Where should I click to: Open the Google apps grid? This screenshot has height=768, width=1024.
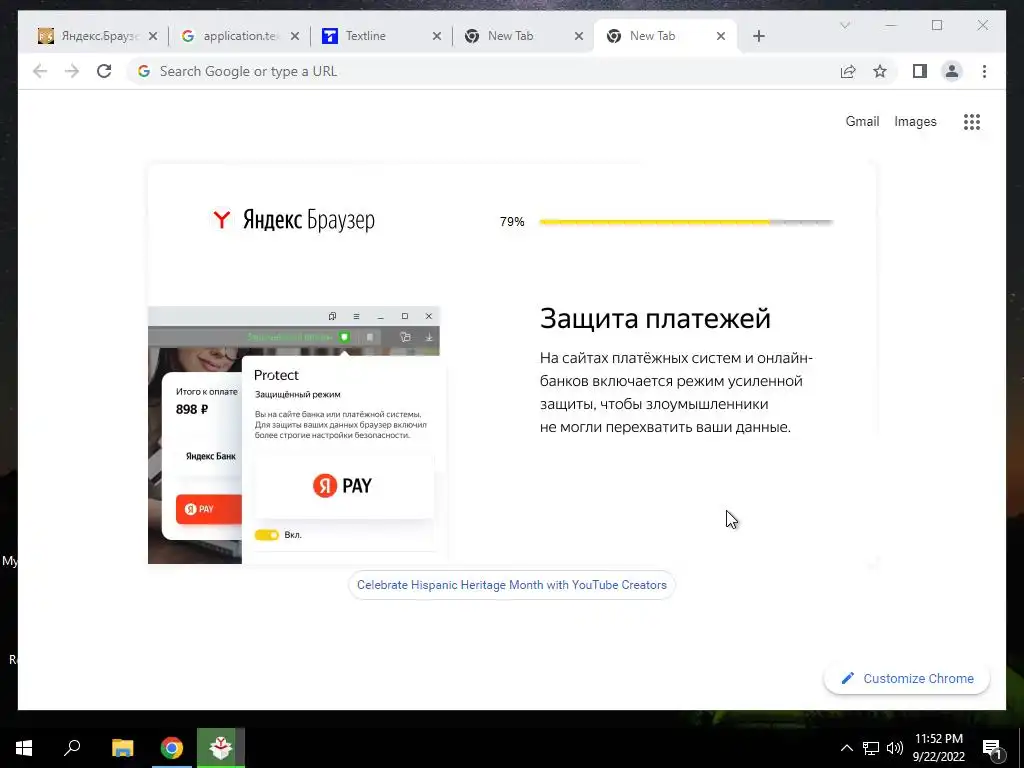[972, 121]
